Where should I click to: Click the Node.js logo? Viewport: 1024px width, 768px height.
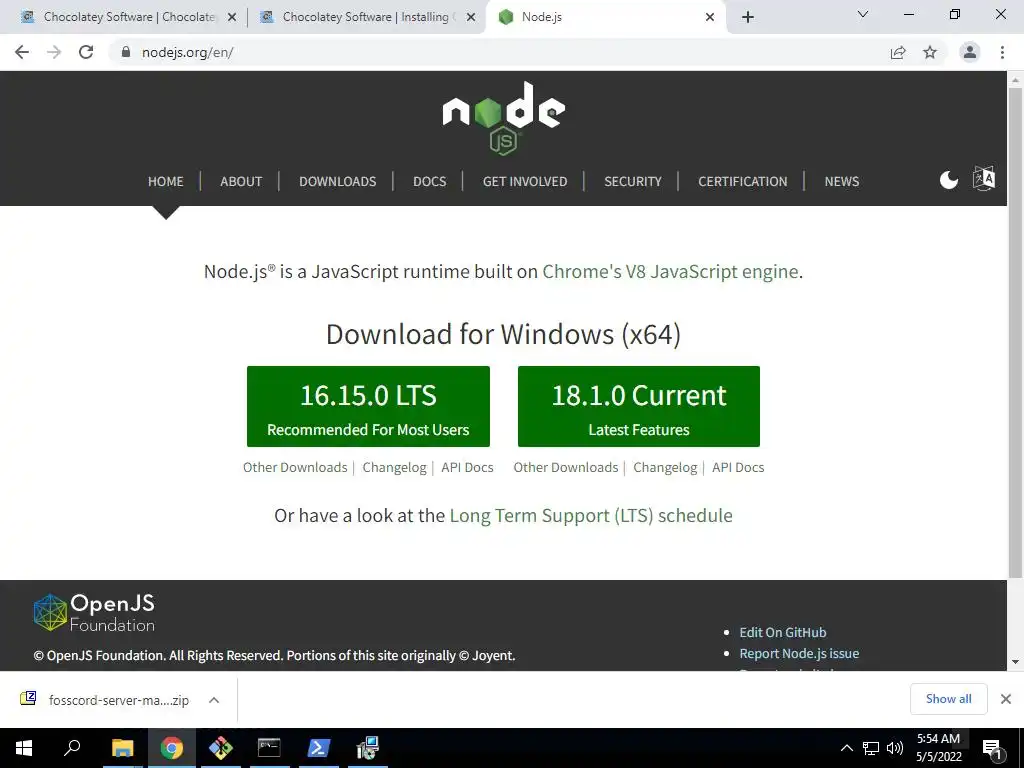[x=504, y=118]
